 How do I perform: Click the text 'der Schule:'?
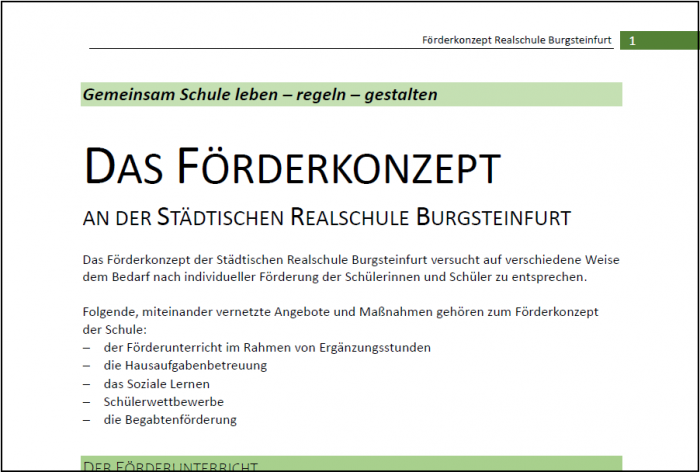coord(114,330)
